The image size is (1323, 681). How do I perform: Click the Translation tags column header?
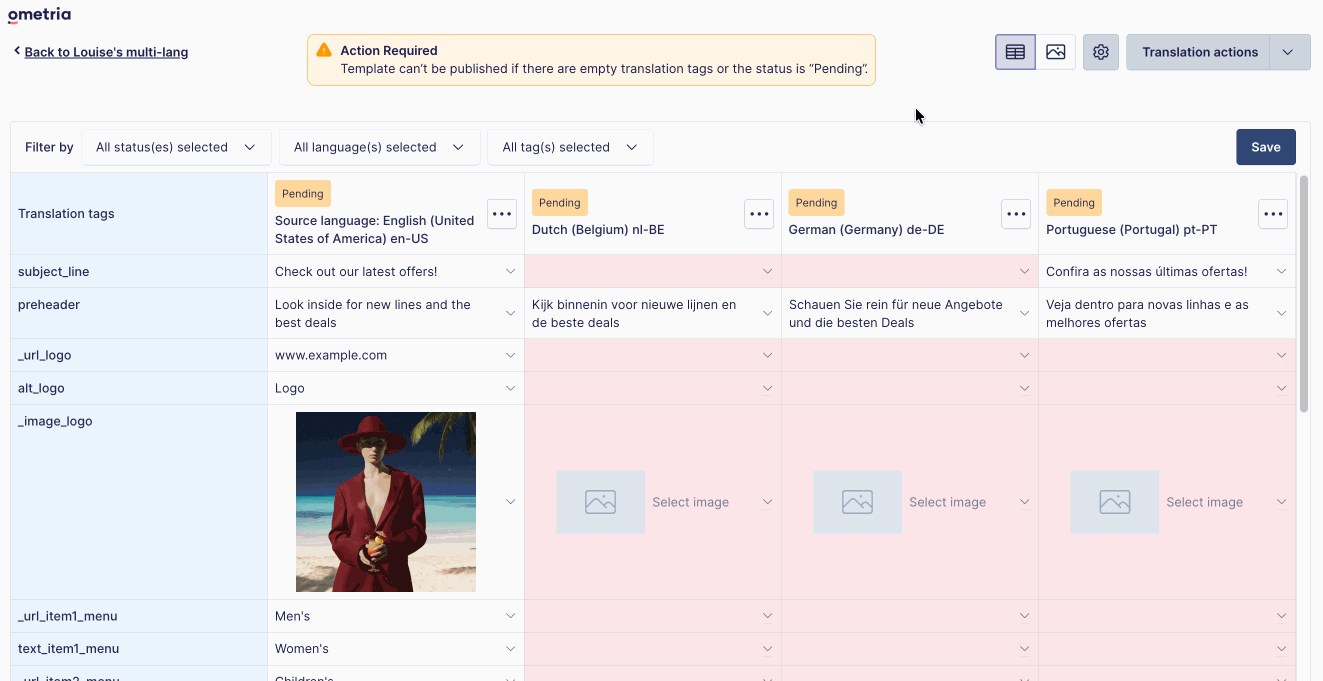(x=66, y=213)
